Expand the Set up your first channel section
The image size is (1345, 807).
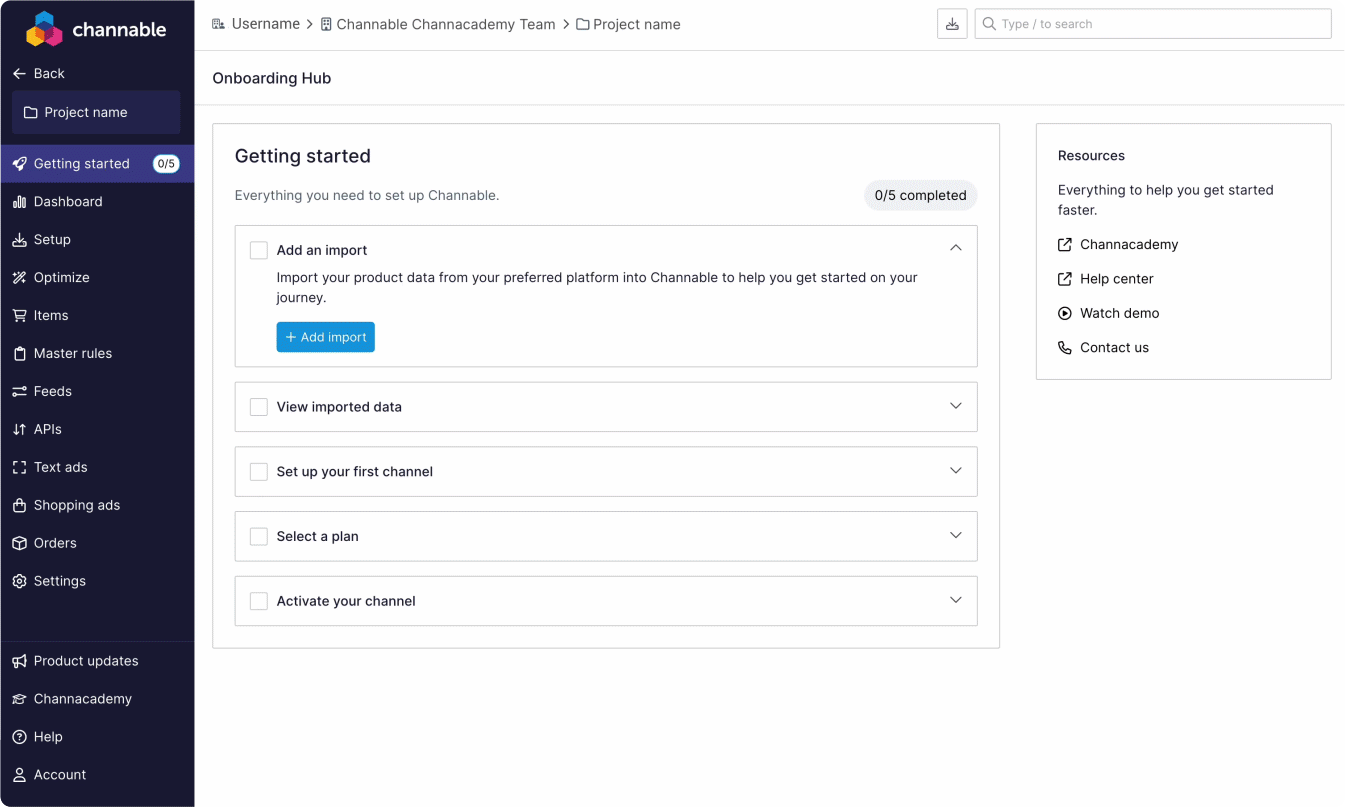tap(955, 471)
